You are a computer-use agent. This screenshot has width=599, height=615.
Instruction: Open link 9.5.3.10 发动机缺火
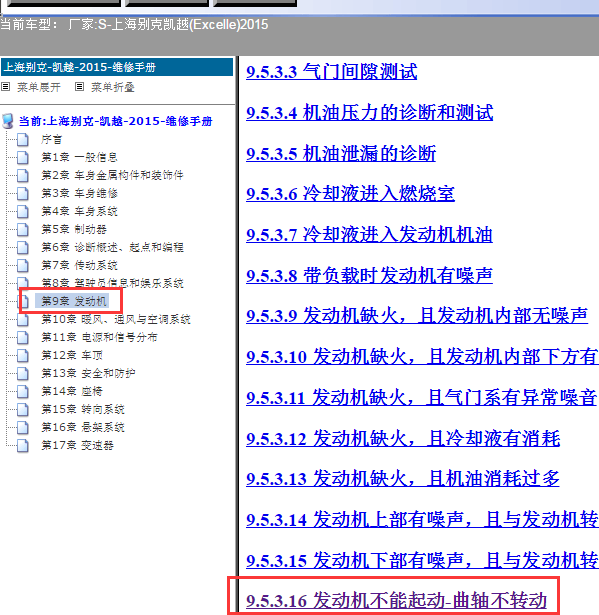[x=422, y=357]
